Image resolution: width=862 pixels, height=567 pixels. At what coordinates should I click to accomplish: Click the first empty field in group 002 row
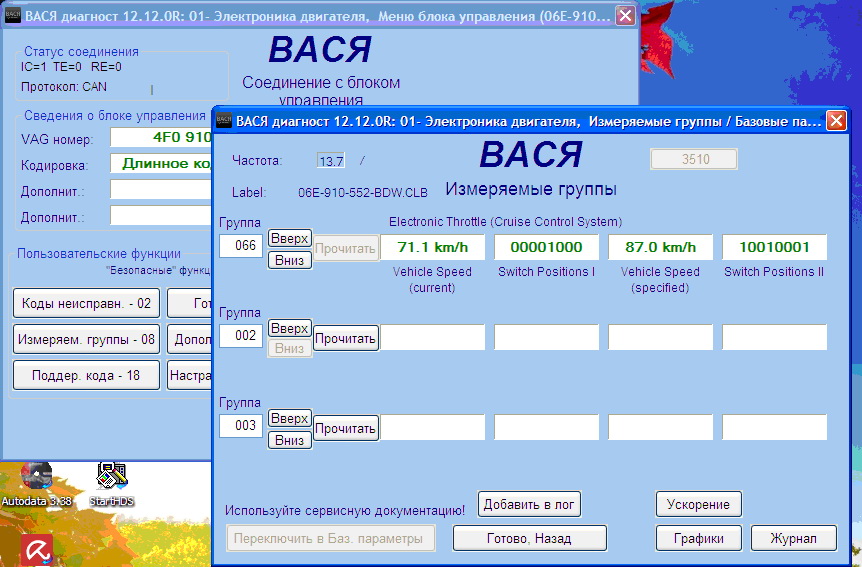tap(433, 337)
